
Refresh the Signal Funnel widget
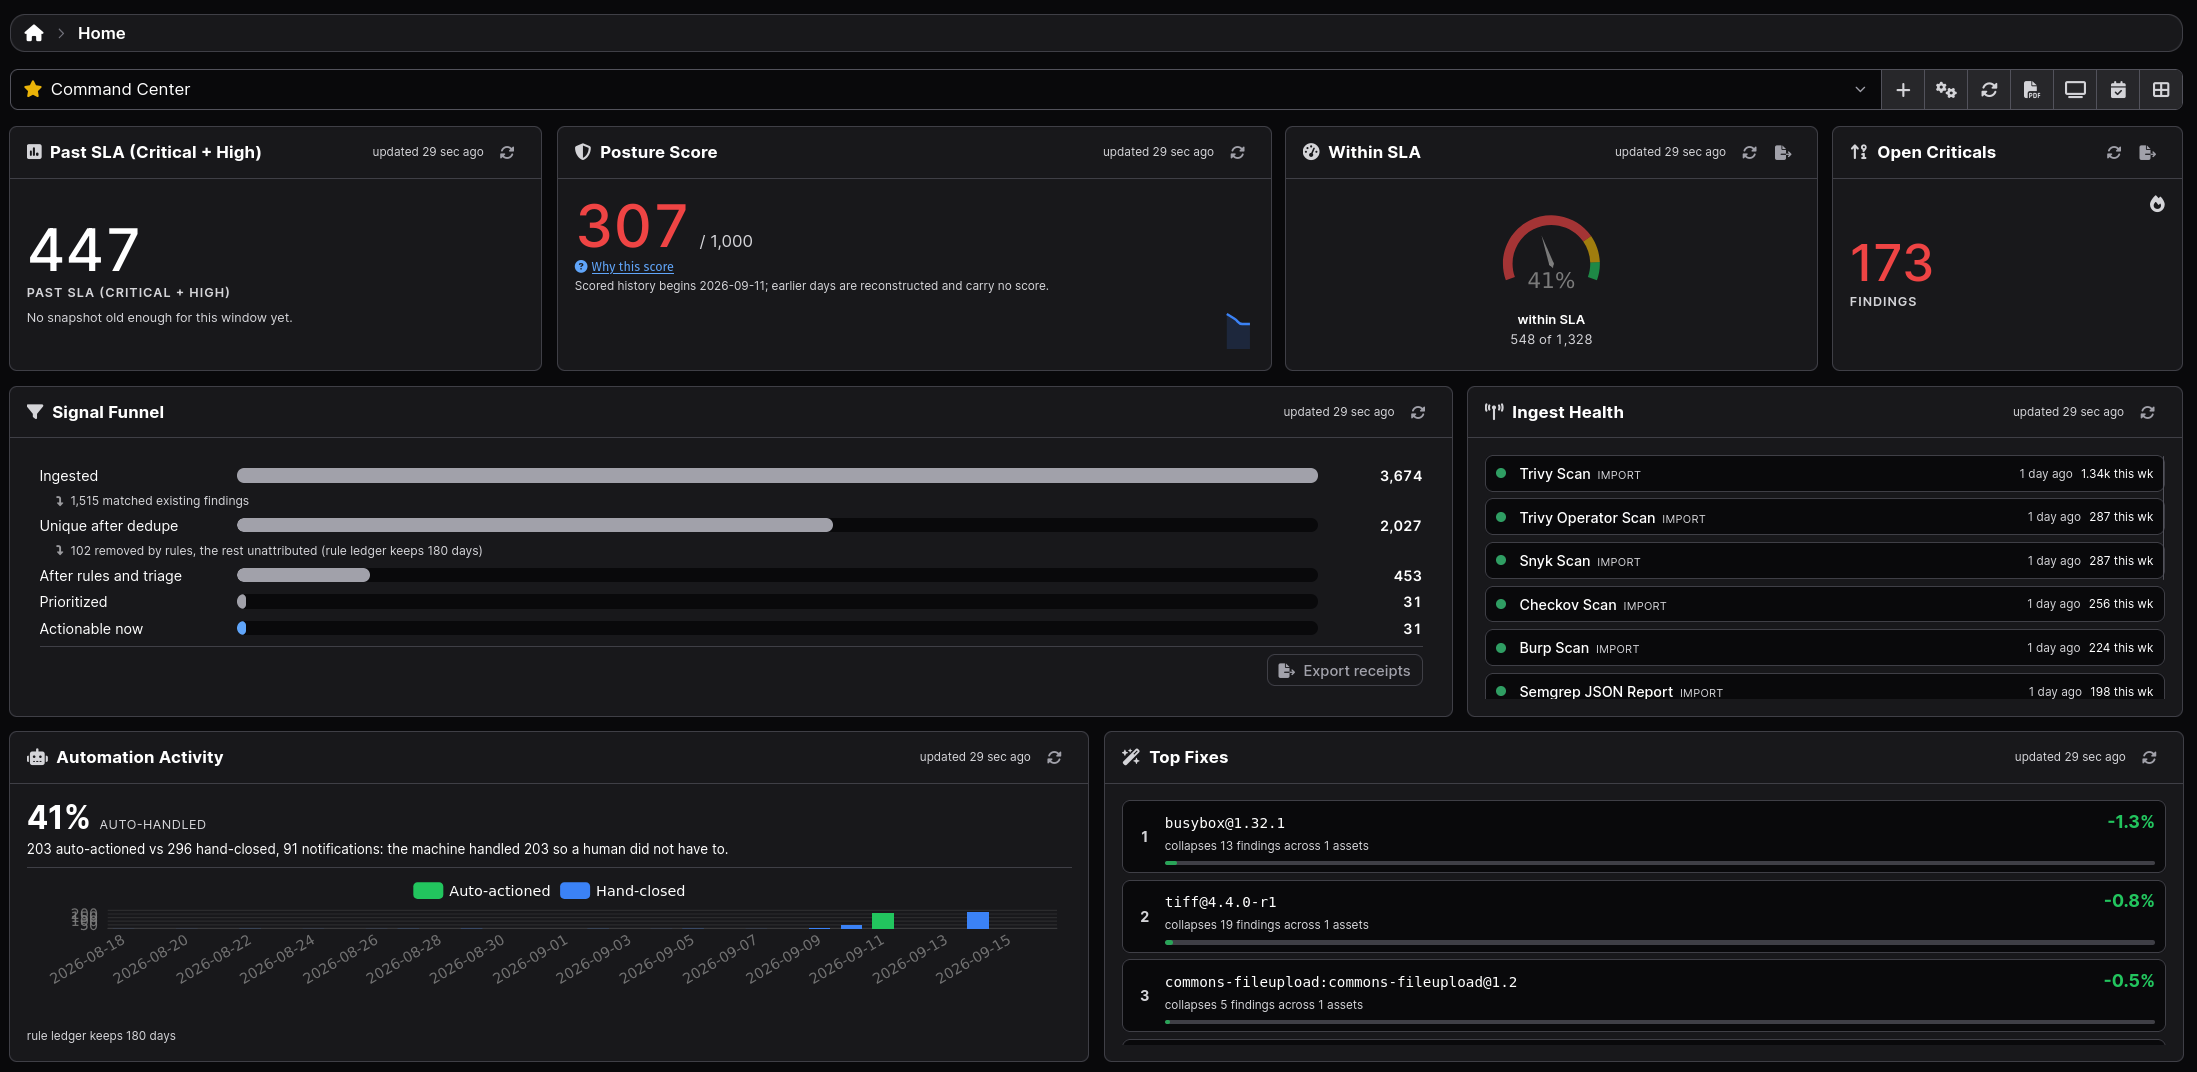pyautogui.click(x=1418, y=412)
